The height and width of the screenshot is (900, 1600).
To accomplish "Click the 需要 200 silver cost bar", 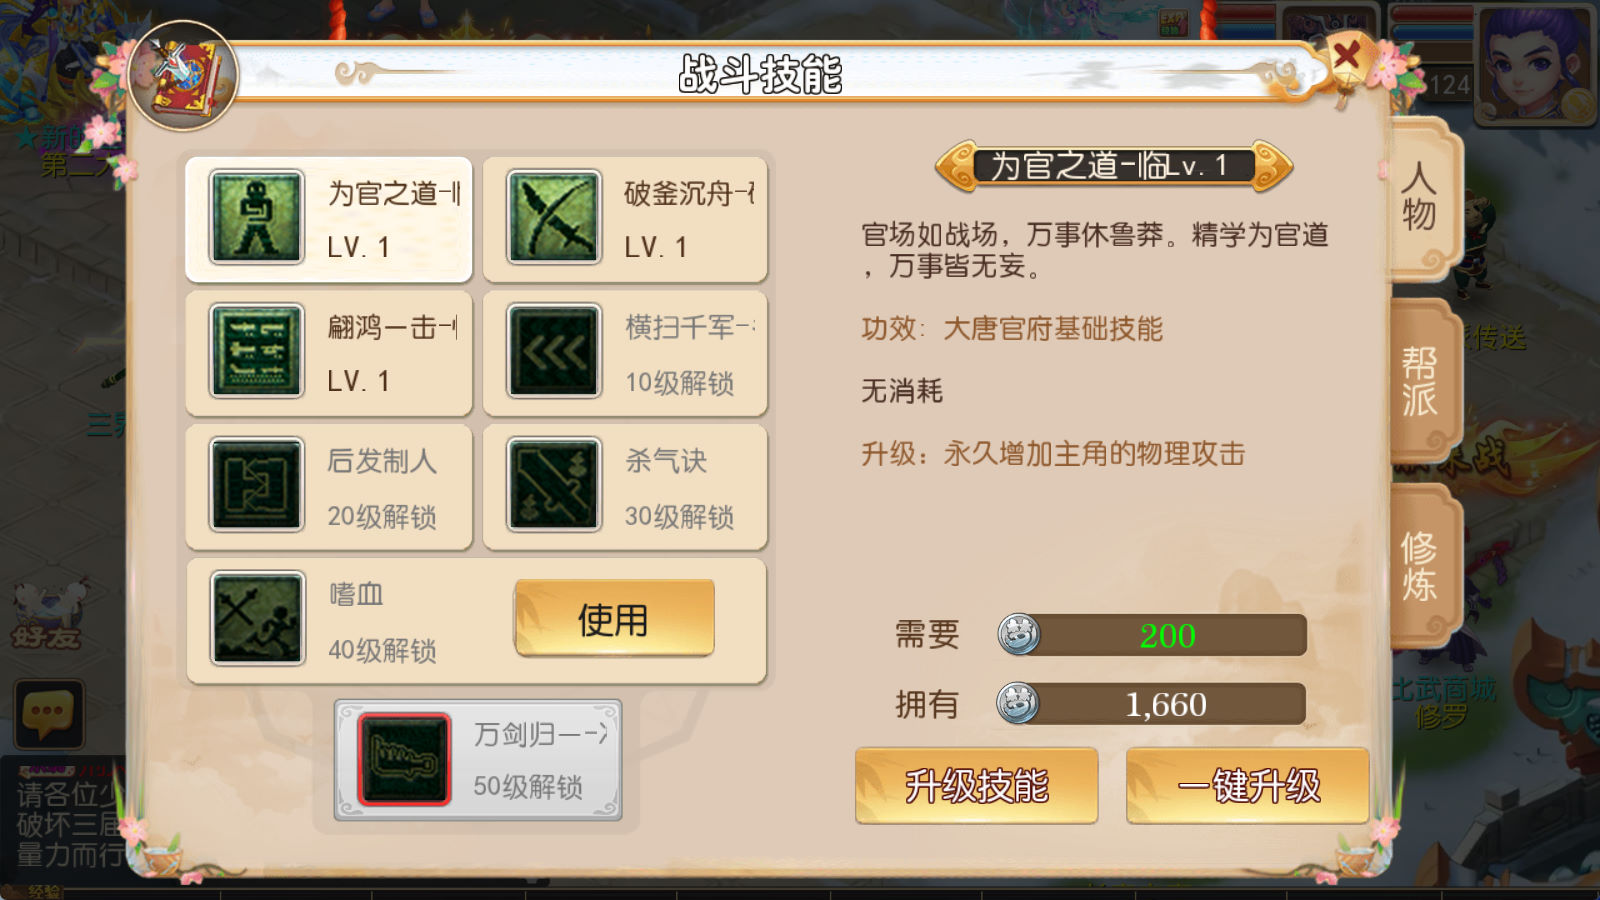I will click(x=1152, y=635).
